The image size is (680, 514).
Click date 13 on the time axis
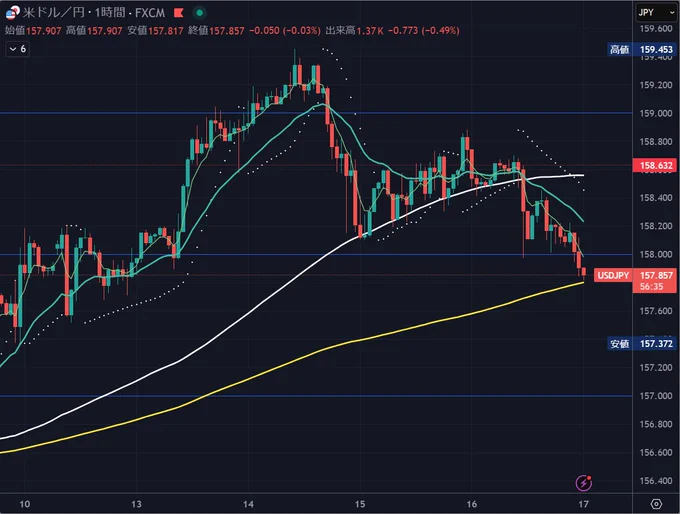click(137, 504)
